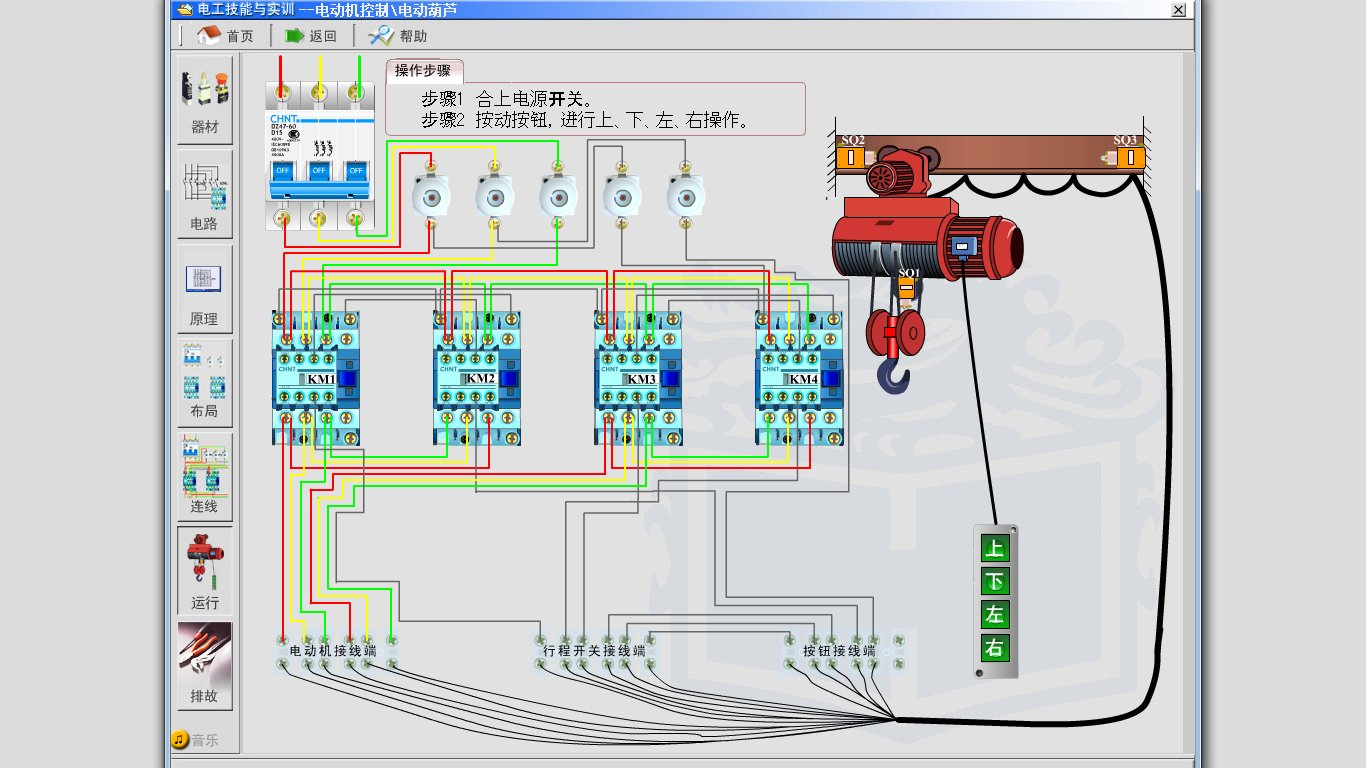
Task: Open 帮助 help from the toolbar
Action: [x=398, y=36]
